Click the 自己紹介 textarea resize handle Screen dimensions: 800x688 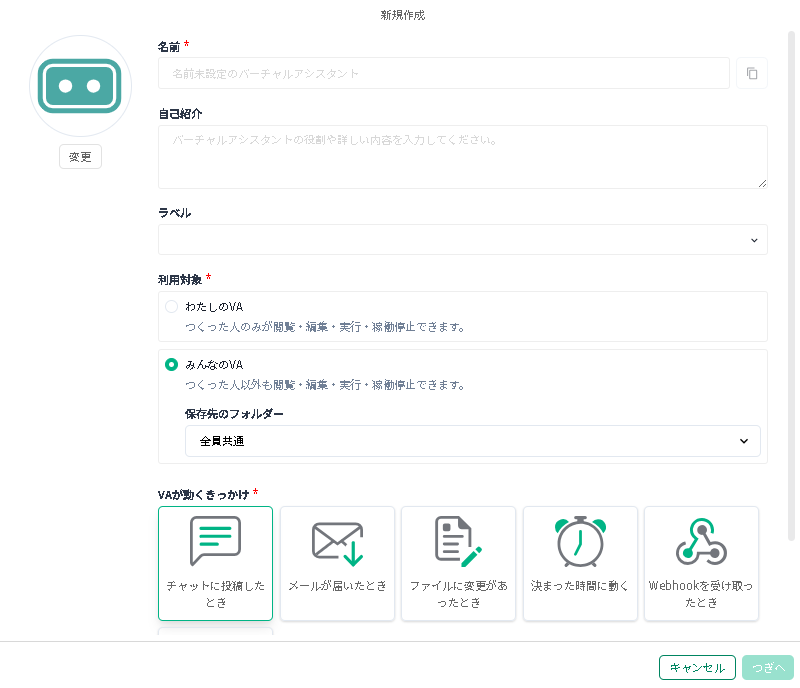pyautogui.click(x=762, y=183)
